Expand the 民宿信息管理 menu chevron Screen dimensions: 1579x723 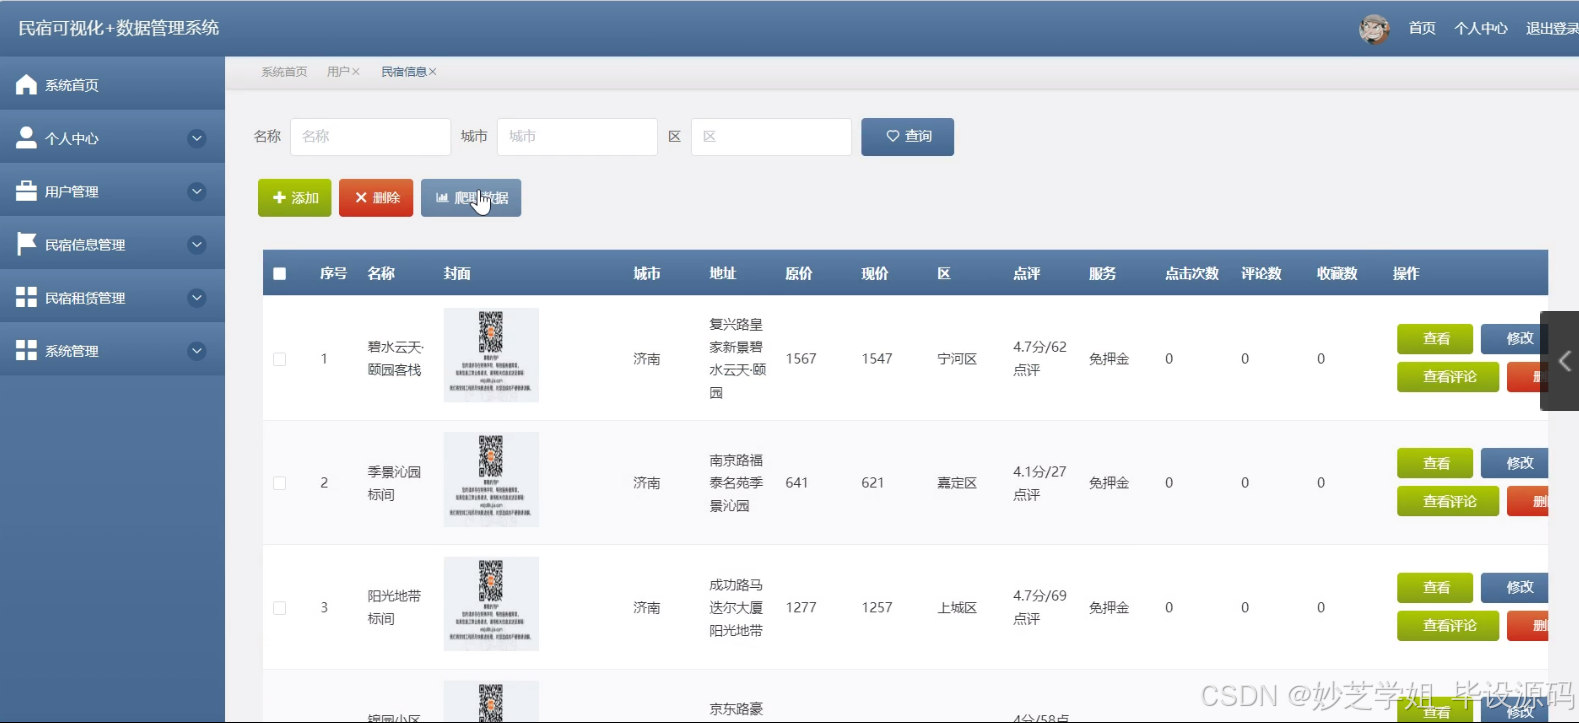(x=197, y=244)
